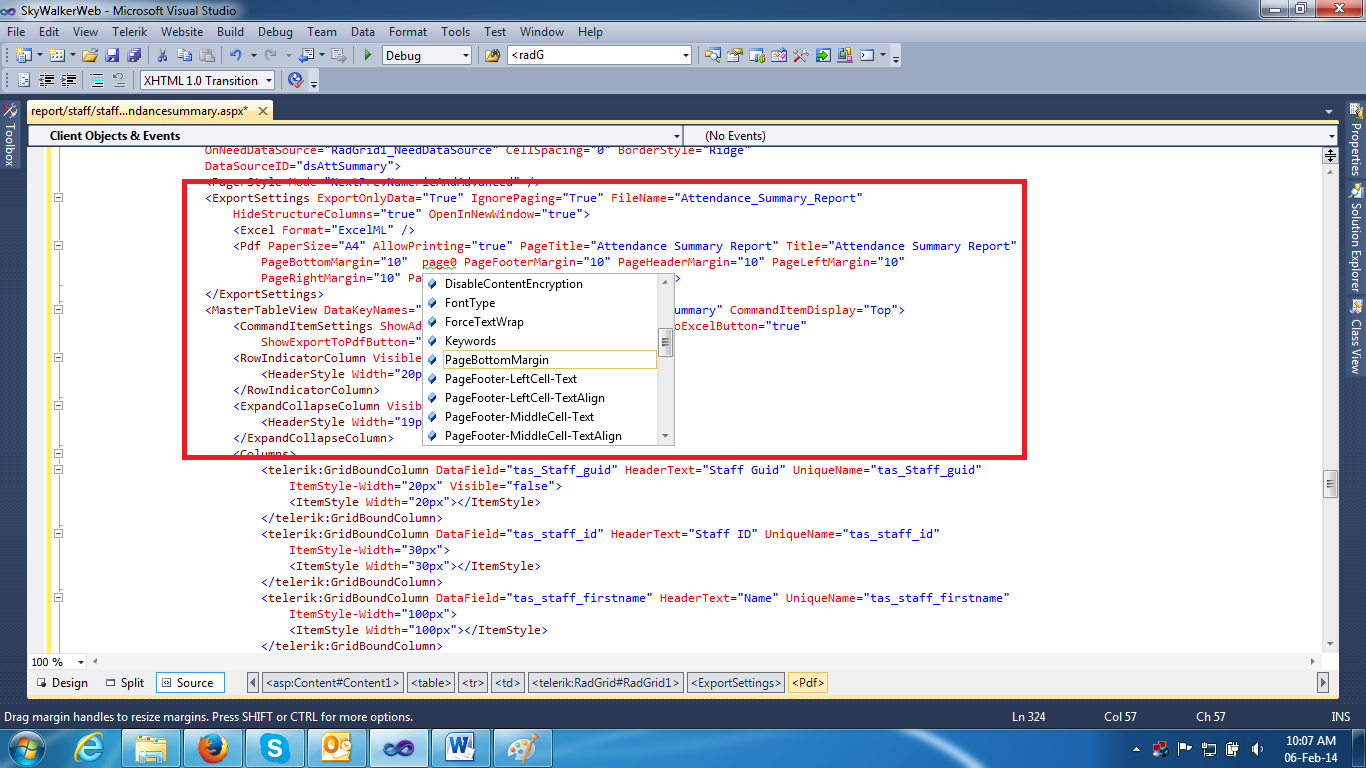Image resolution: width=1366 pixels, height=768 pixels.
Task: Click the Copy icon in the toolbar
Action: click(x=185, y=55)
